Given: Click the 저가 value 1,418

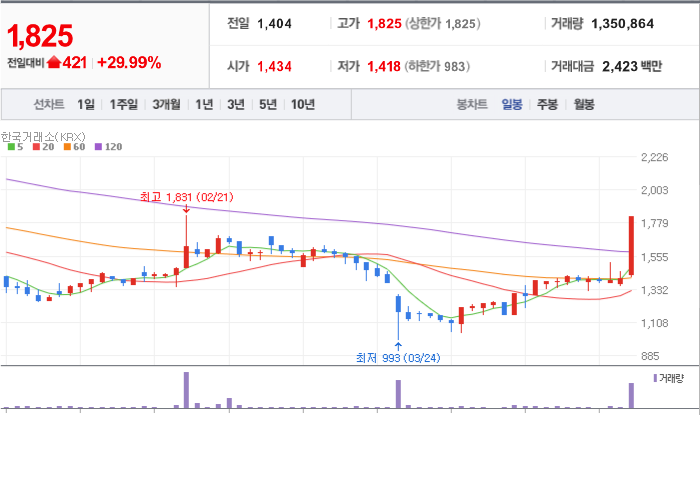Looking at the screenshot, I should pyautogui.click(x=384, y=66).
